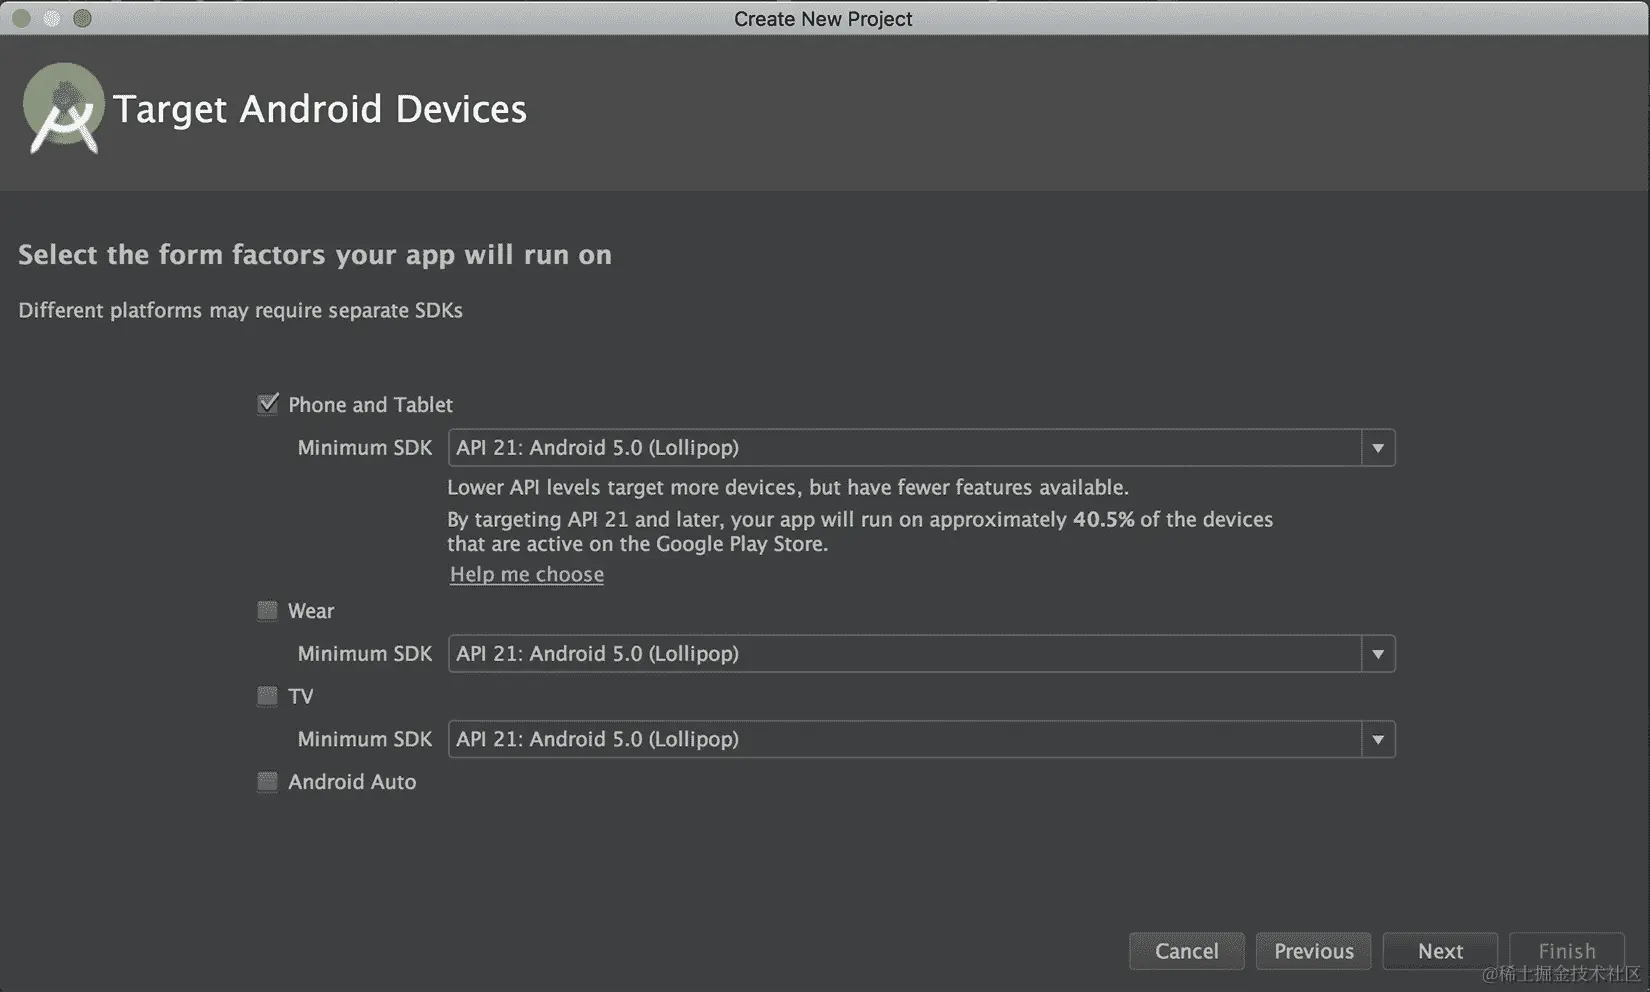The height and width of the screenshot is (992, 1650).
Task: Expand the TV Minimum SDK dropdown arrow
Action: [1377, 740]
